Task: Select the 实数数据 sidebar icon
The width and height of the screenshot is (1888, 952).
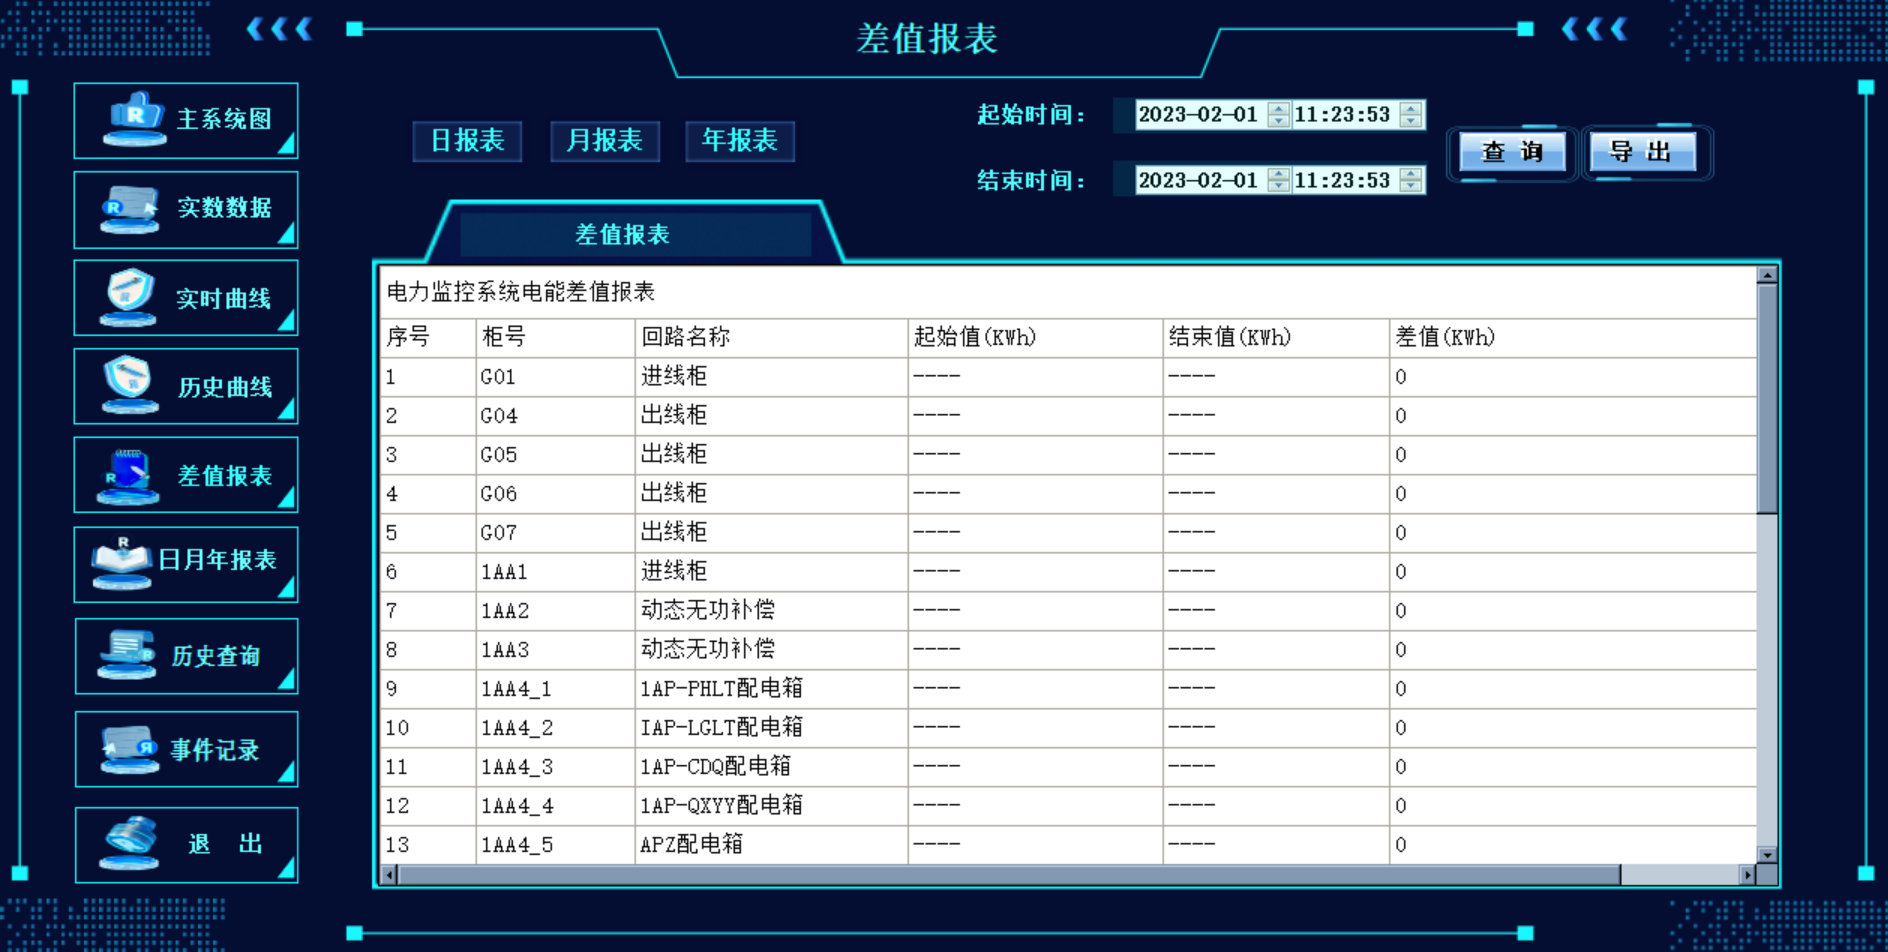Action: tap(185, 210)
